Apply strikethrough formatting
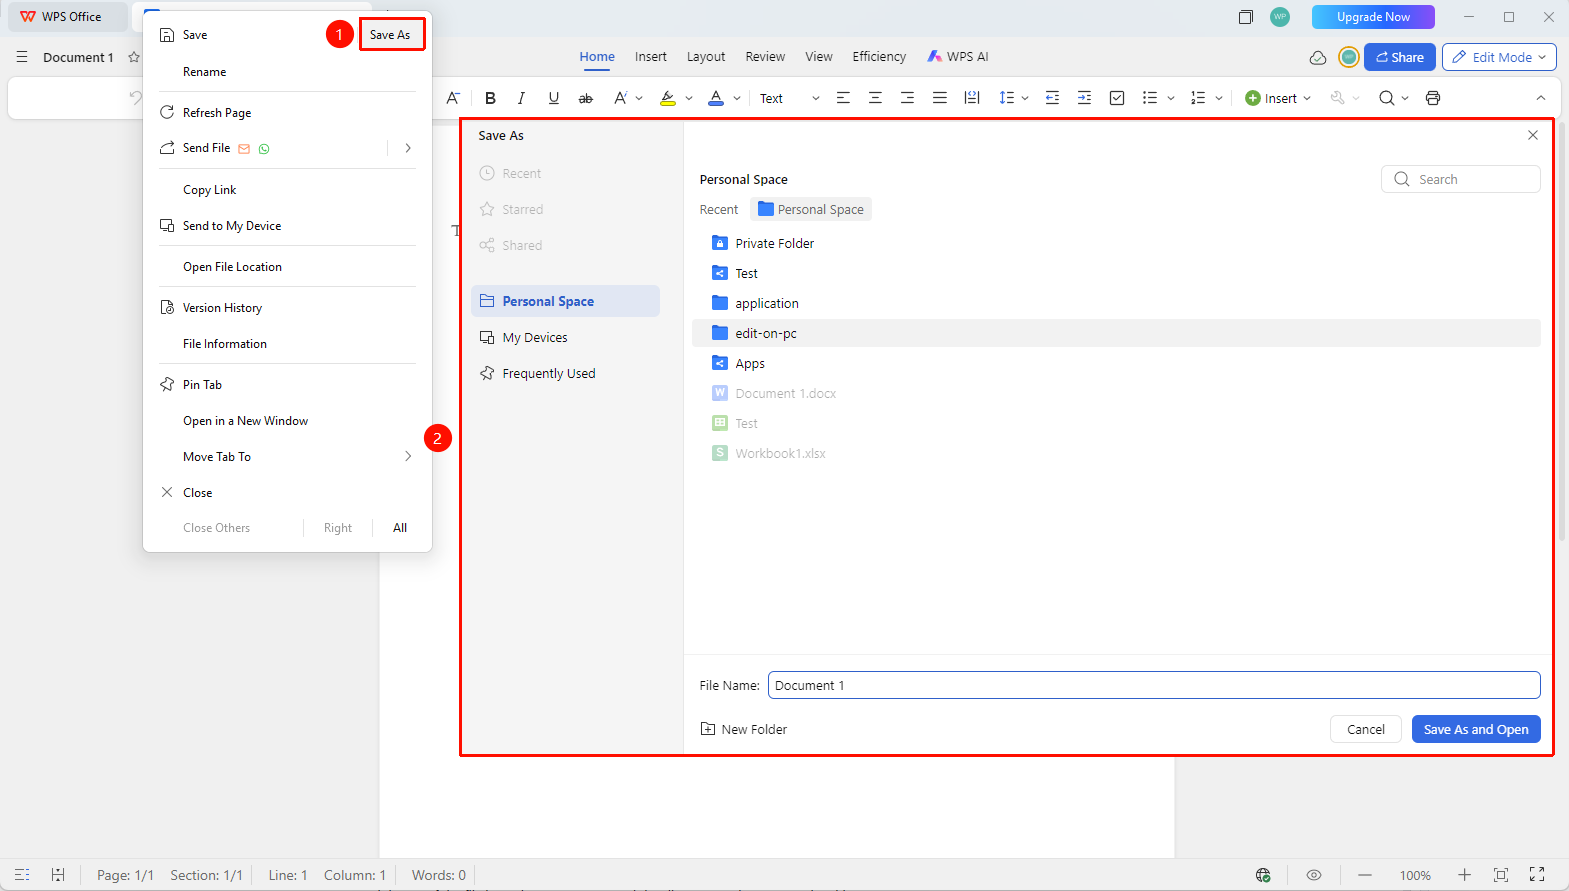 coord(586,98)
